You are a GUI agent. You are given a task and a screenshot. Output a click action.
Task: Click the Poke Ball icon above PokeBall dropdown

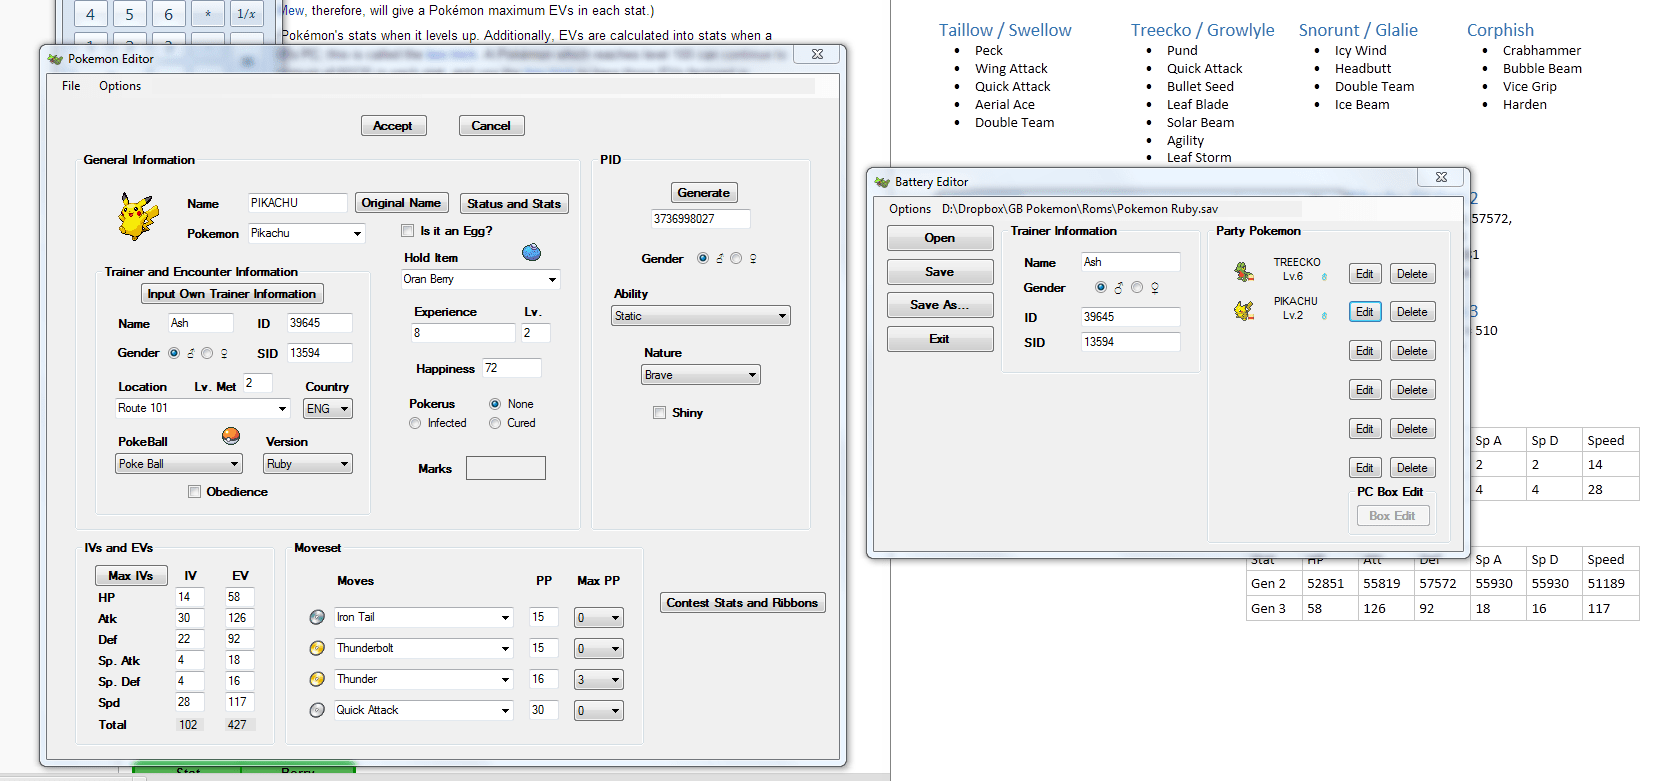(231, 436)
